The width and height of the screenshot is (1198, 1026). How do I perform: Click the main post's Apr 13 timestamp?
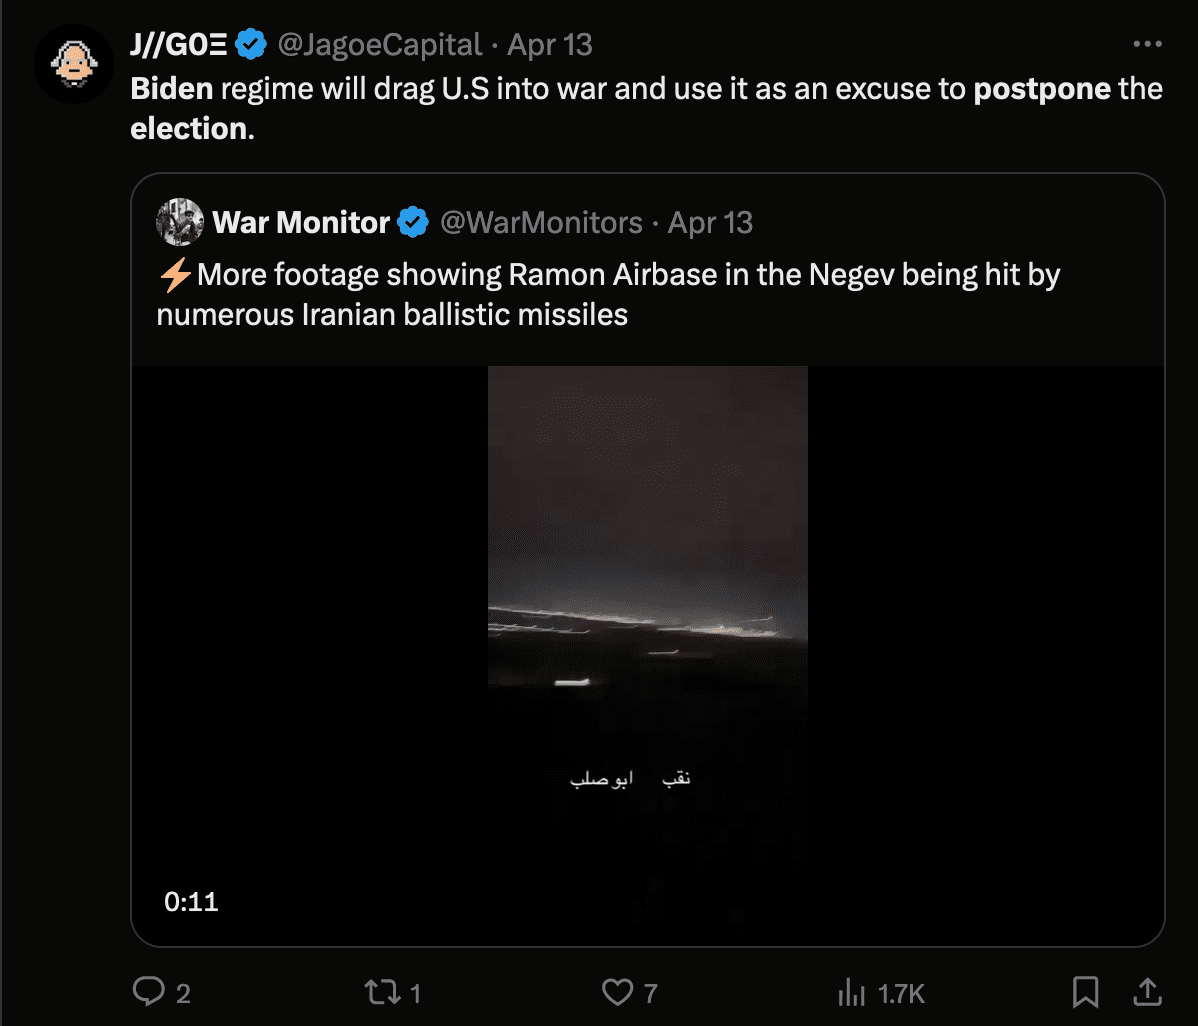click(x=550, y=45)
